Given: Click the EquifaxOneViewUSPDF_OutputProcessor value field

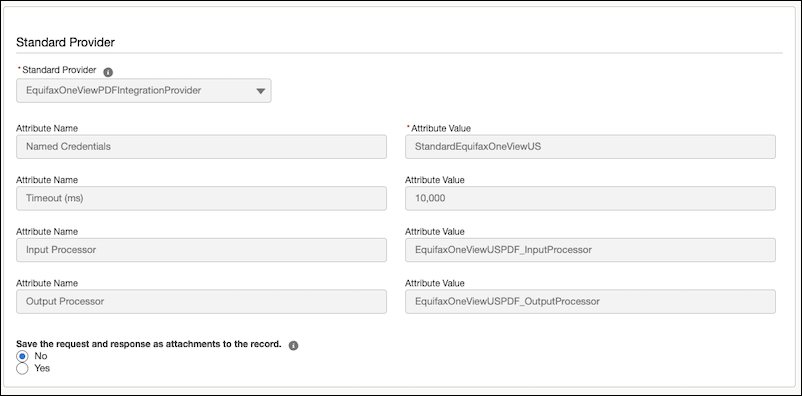Looking at the screenshot, I should pyautogui.click(x=590, y=302).
